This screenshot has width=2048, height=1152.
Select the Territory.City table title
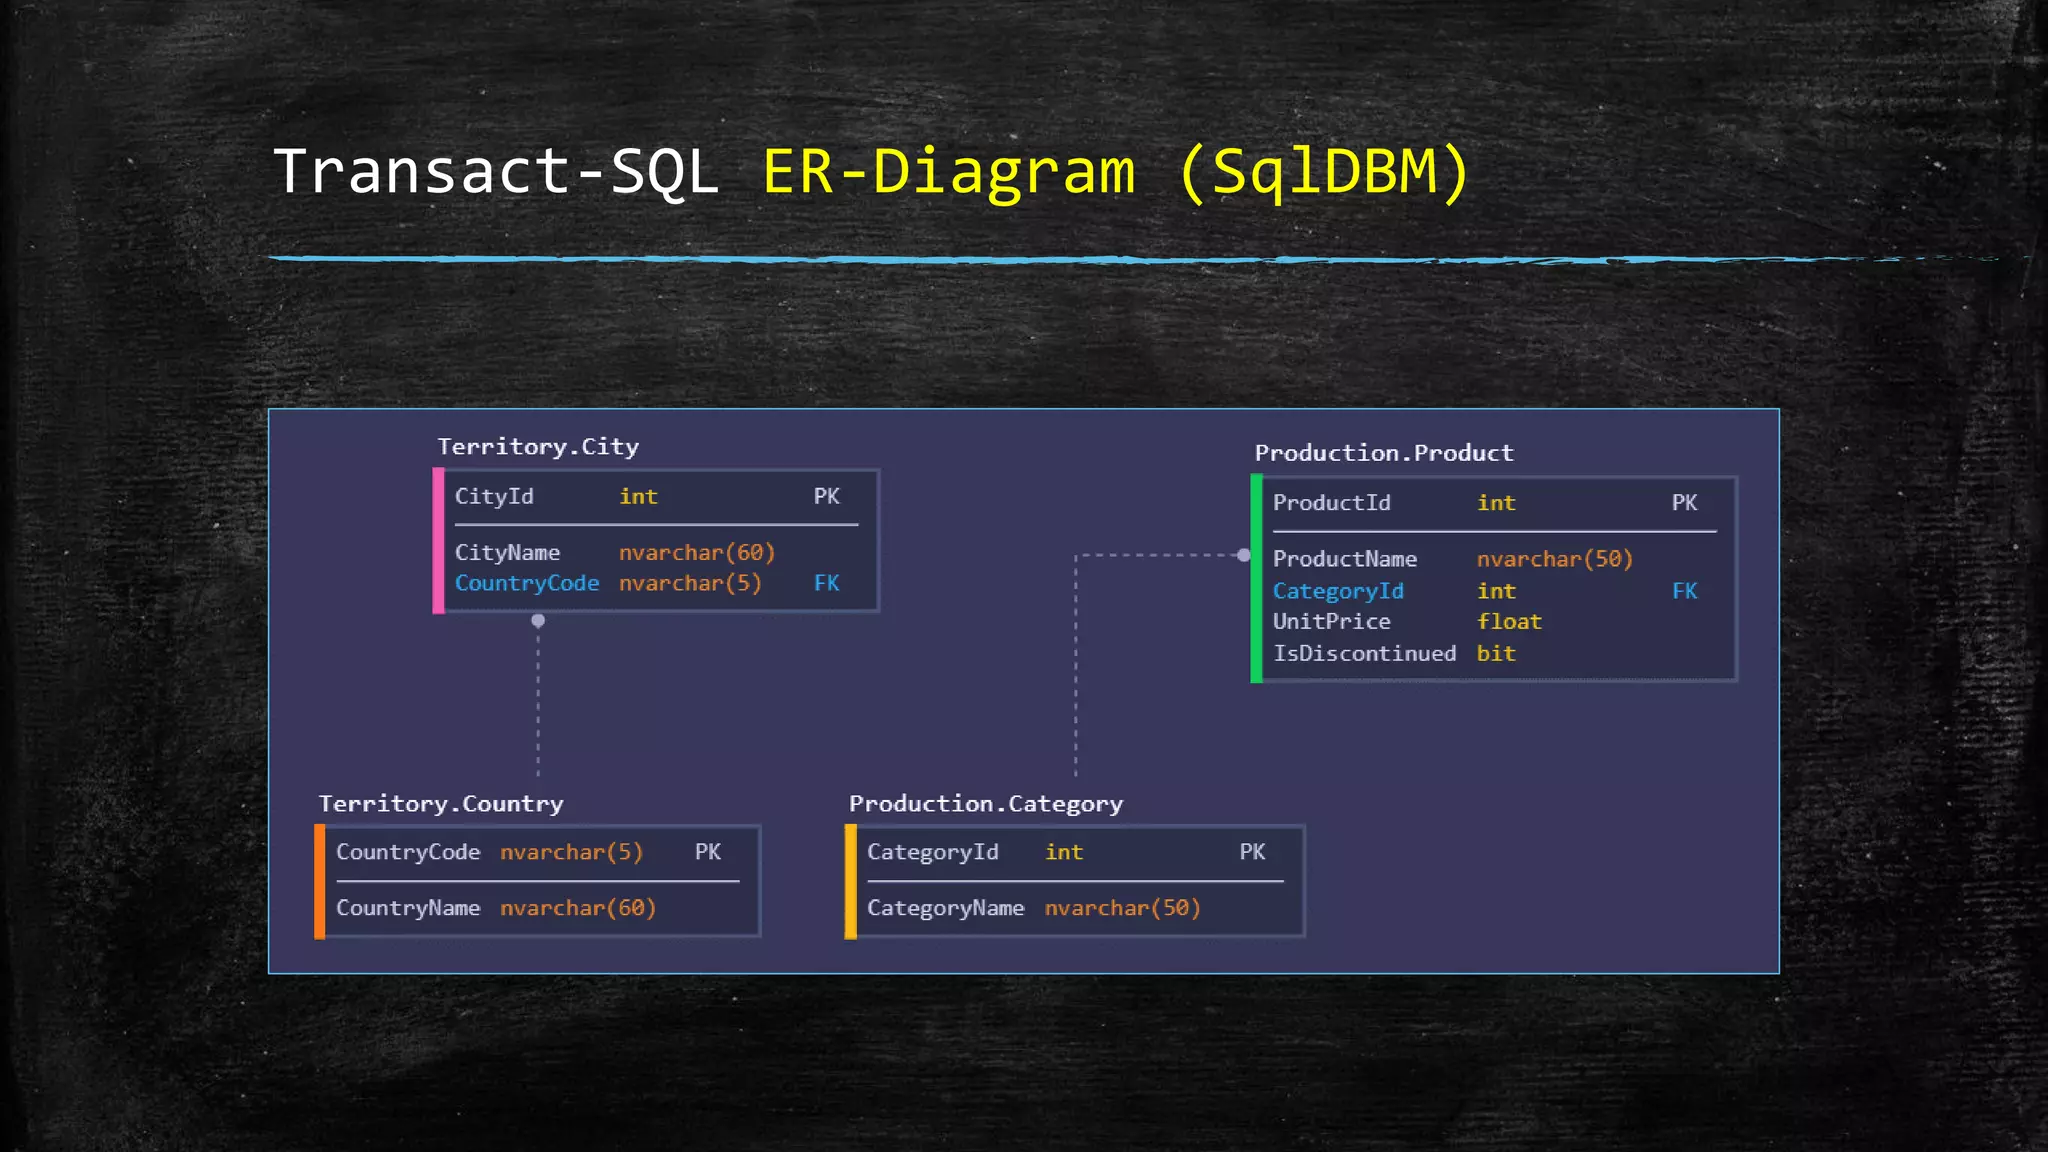(538, 447)
